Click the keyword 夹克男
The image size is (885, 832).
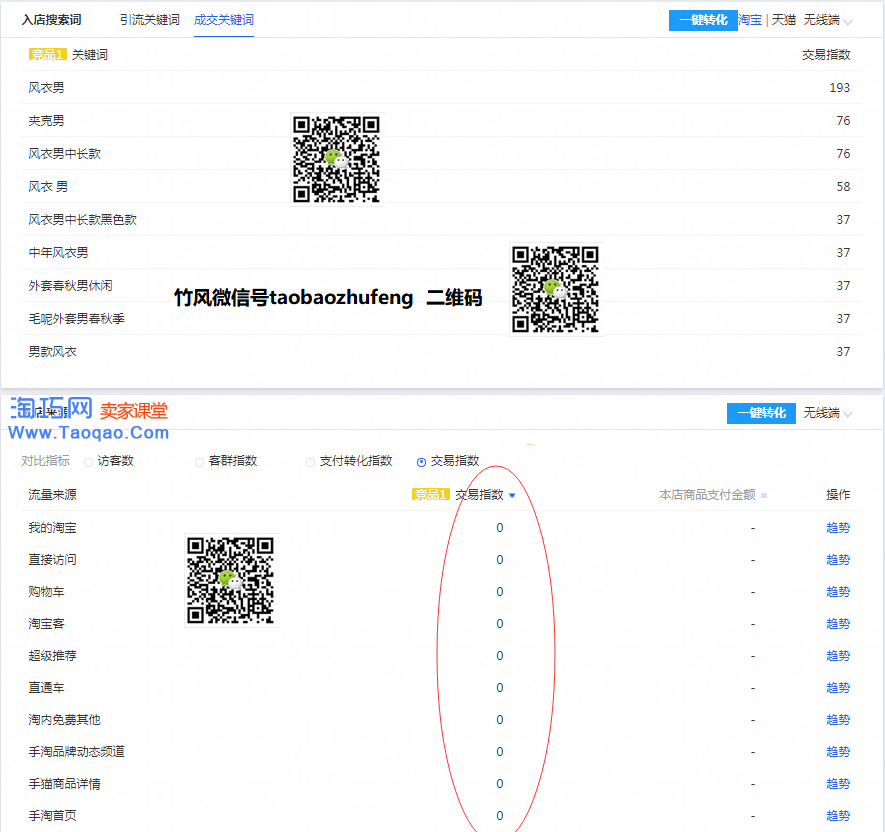click(x=46, y=121)
